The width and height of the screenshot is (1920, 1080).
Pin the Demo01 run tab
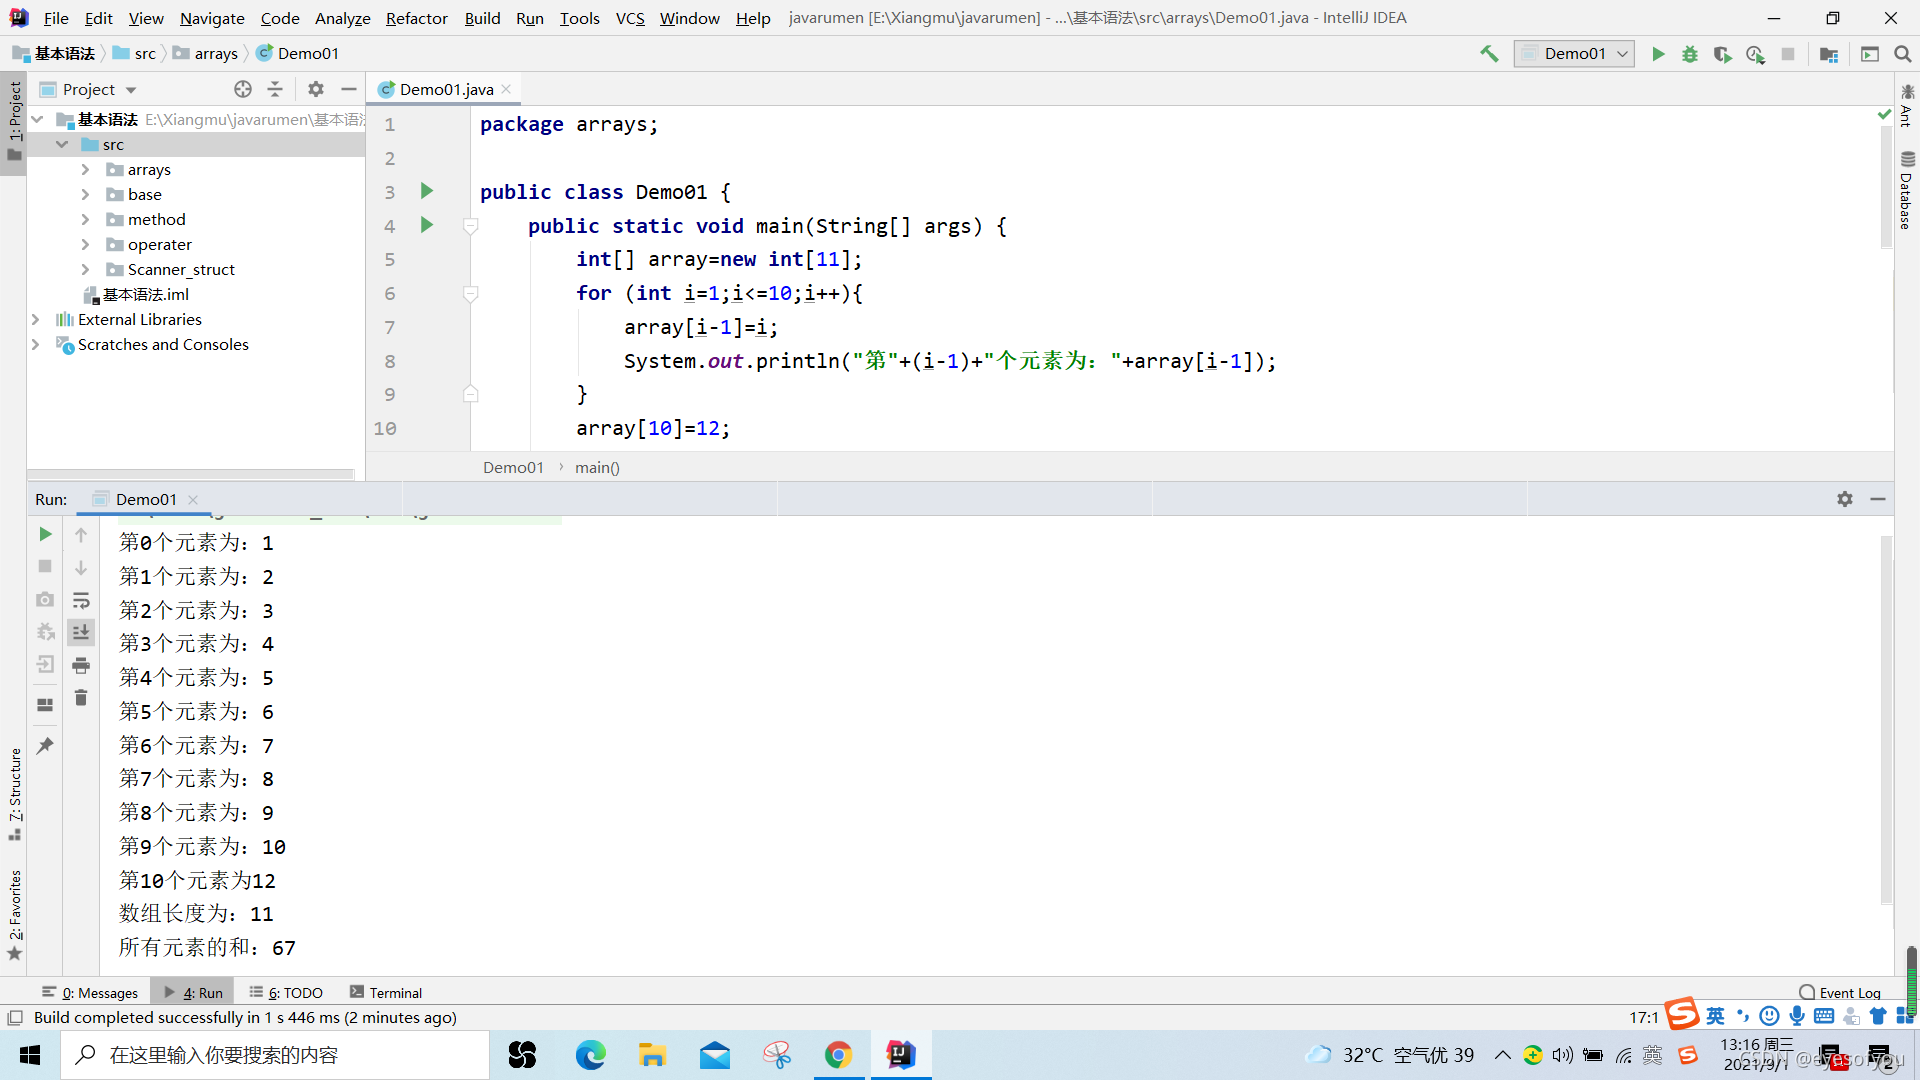tap(45, 746)
